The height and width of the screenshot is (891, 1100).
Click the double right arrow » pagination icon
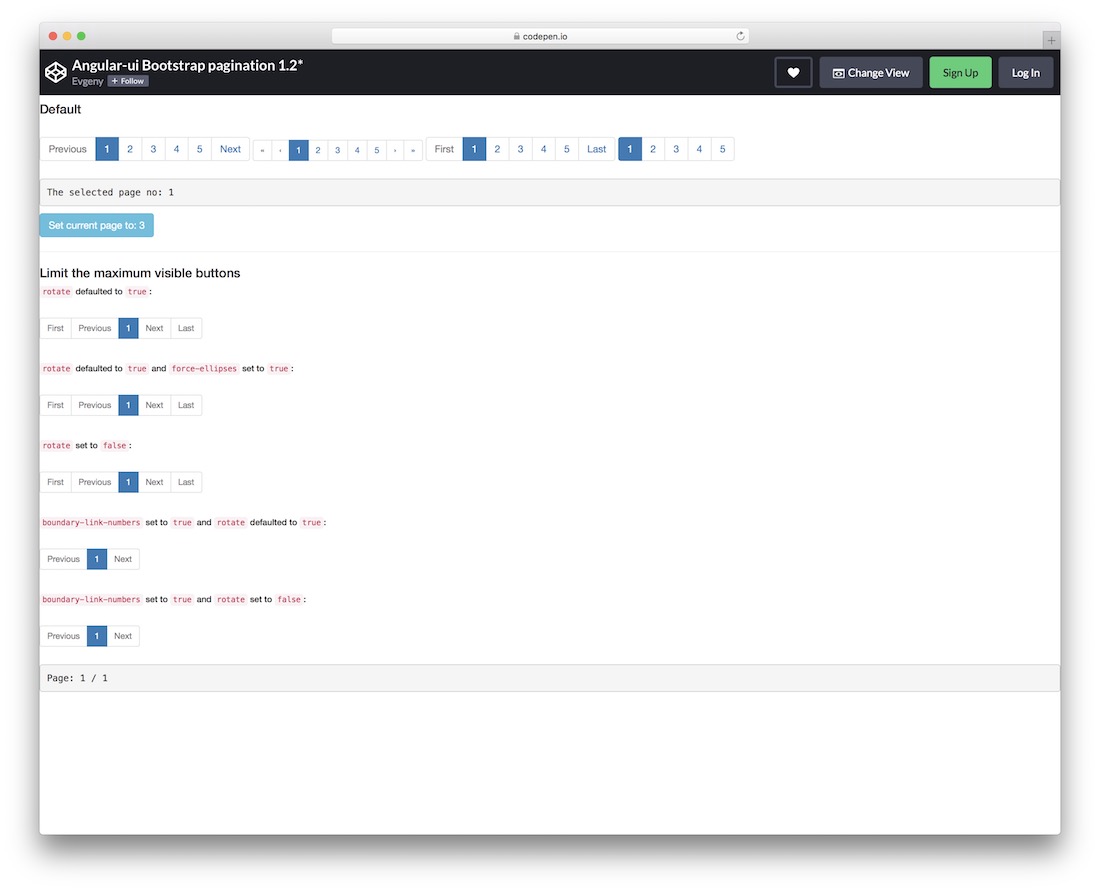point(413,149)
